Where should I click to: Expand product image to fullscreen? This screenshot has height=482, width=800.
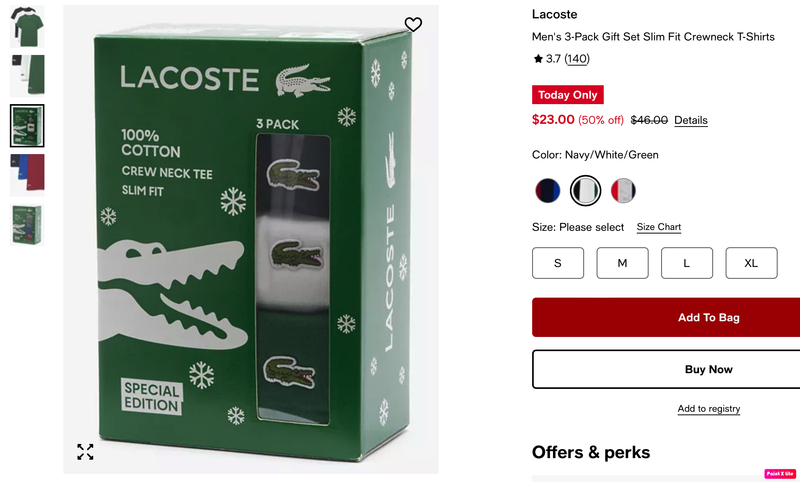click(85, 451)
